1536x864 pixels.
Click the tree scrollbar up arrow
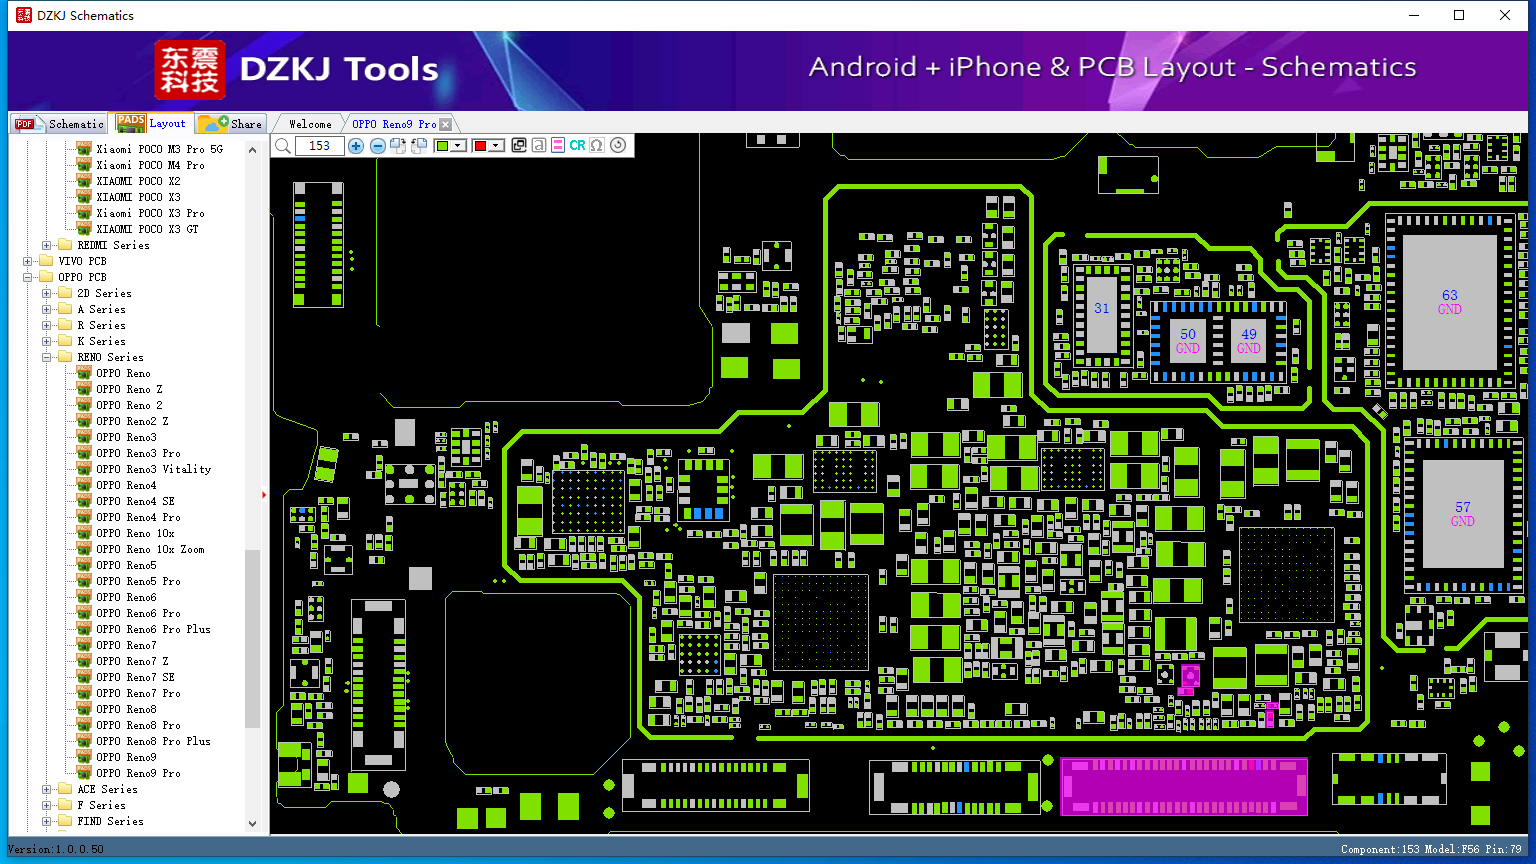point(252,150)
